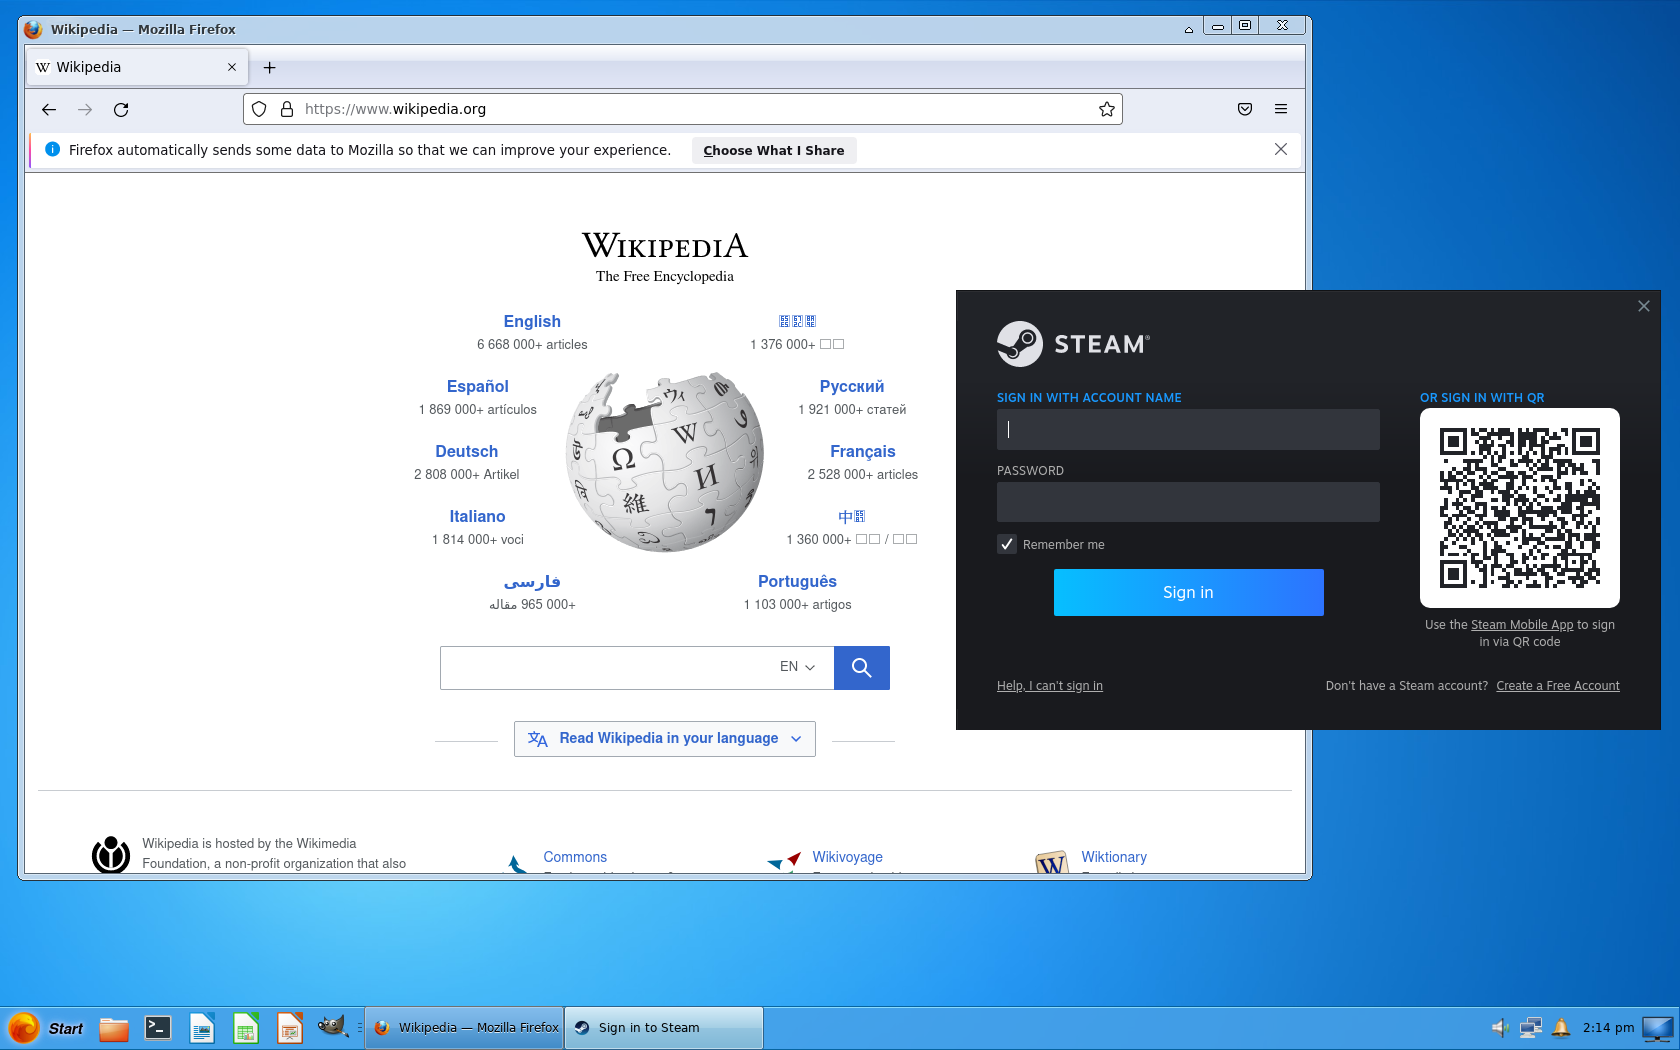Open the Save to Pocket icon
The height and width of the screenshot is (1050, 1680).
pos(1245,109)
